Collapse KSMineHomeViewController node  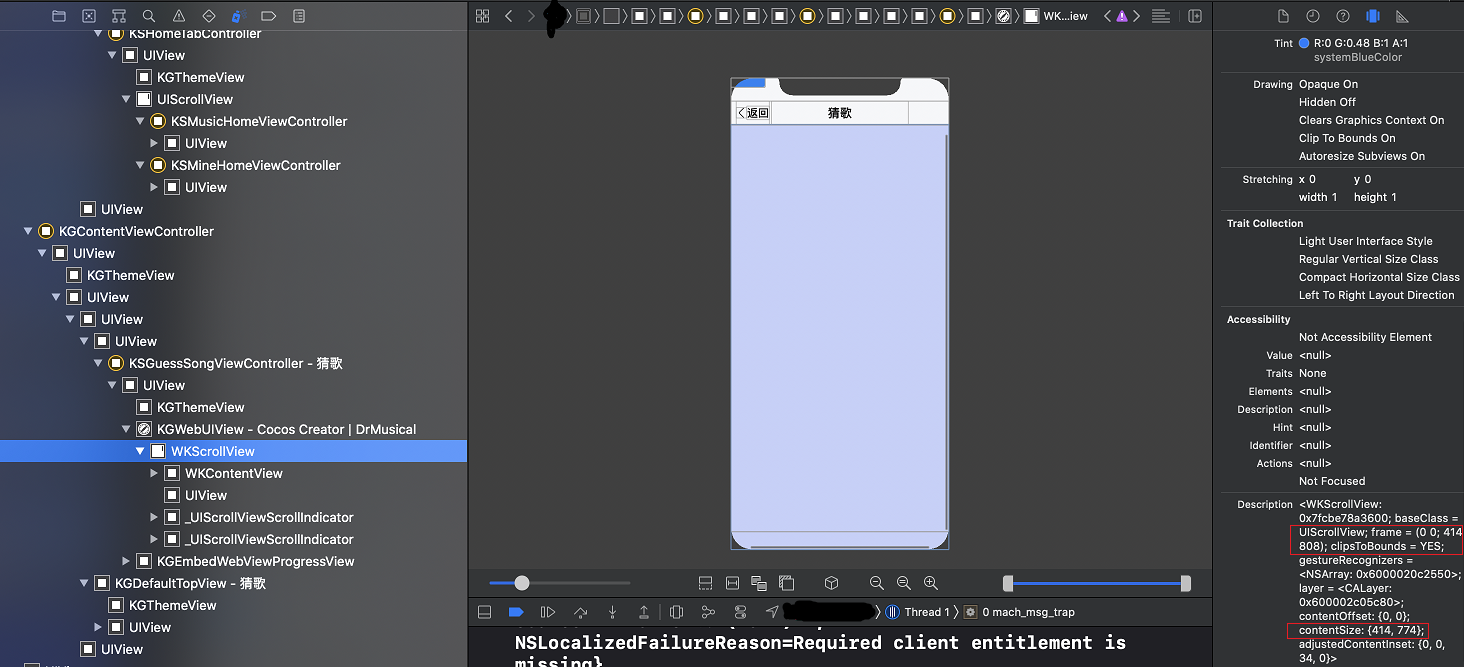[x=140, y=166]
